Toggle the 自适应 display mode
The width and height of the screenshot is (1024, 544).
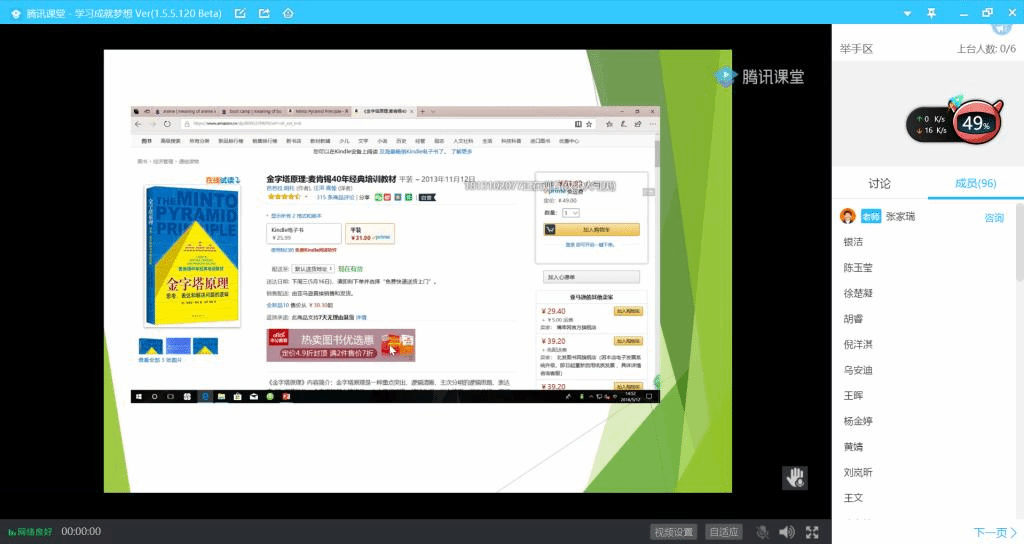coord(724,532)
